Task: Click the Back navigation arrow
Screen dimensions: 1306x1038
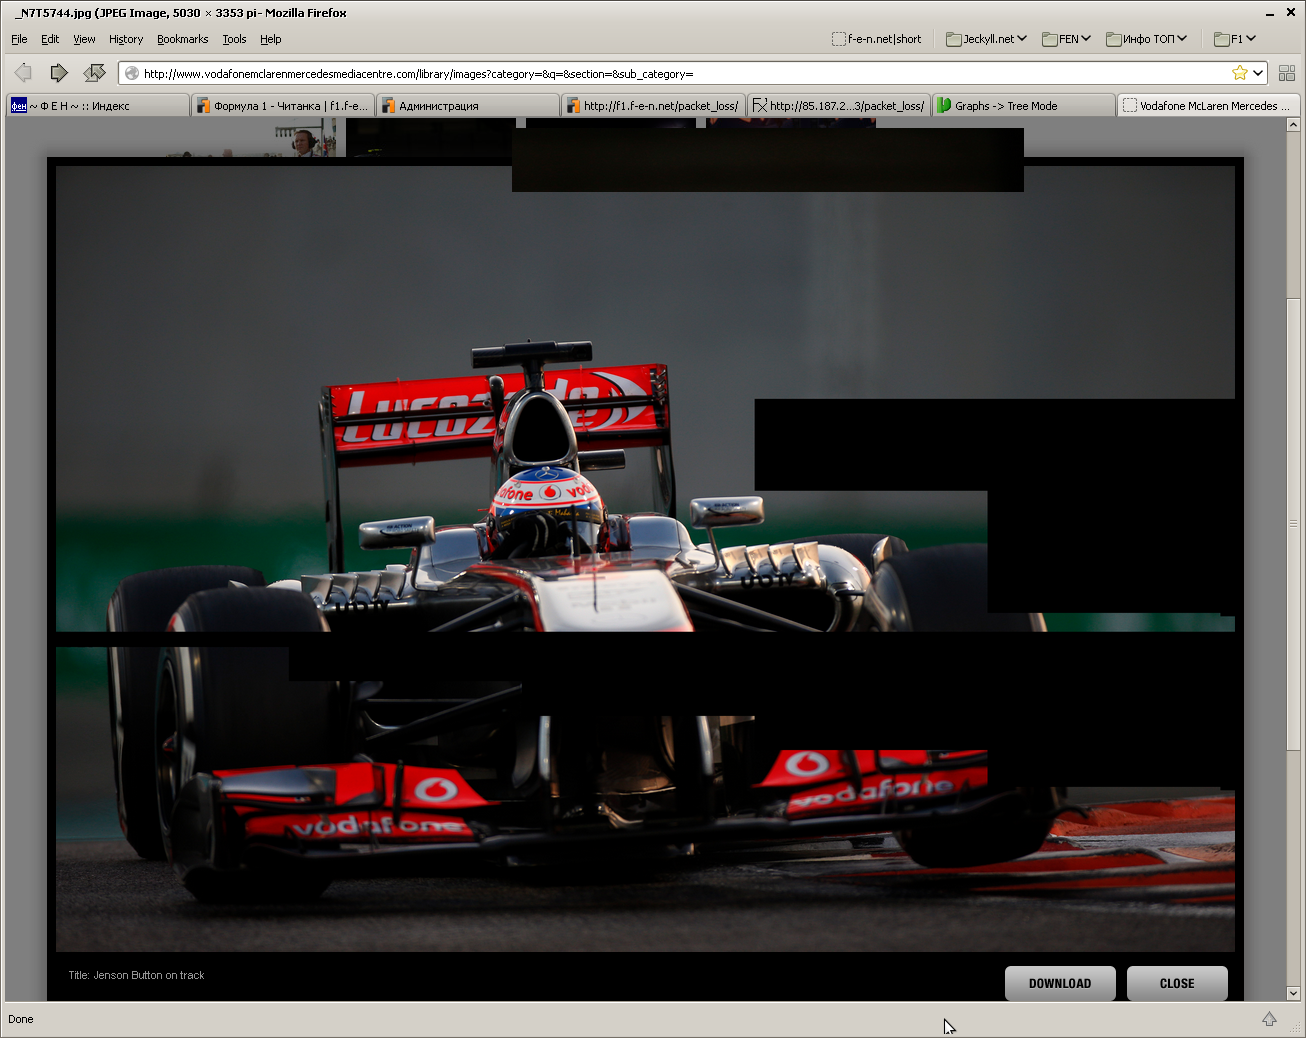Action: pyautogui.click(x=23, y=72)
